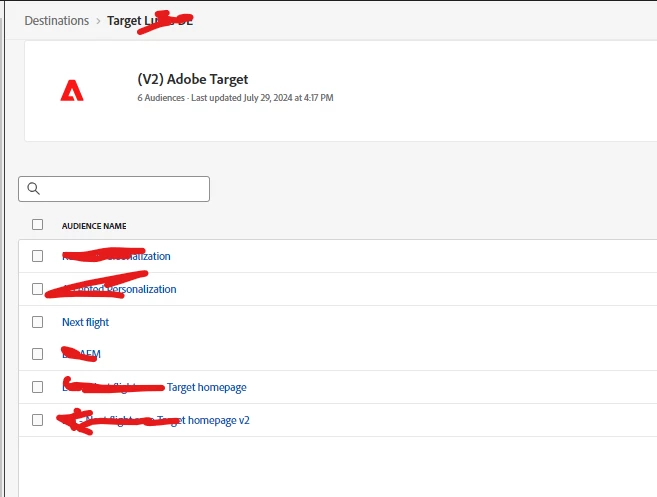Select the checkbox for Target homepage v2

coord(37,420)
